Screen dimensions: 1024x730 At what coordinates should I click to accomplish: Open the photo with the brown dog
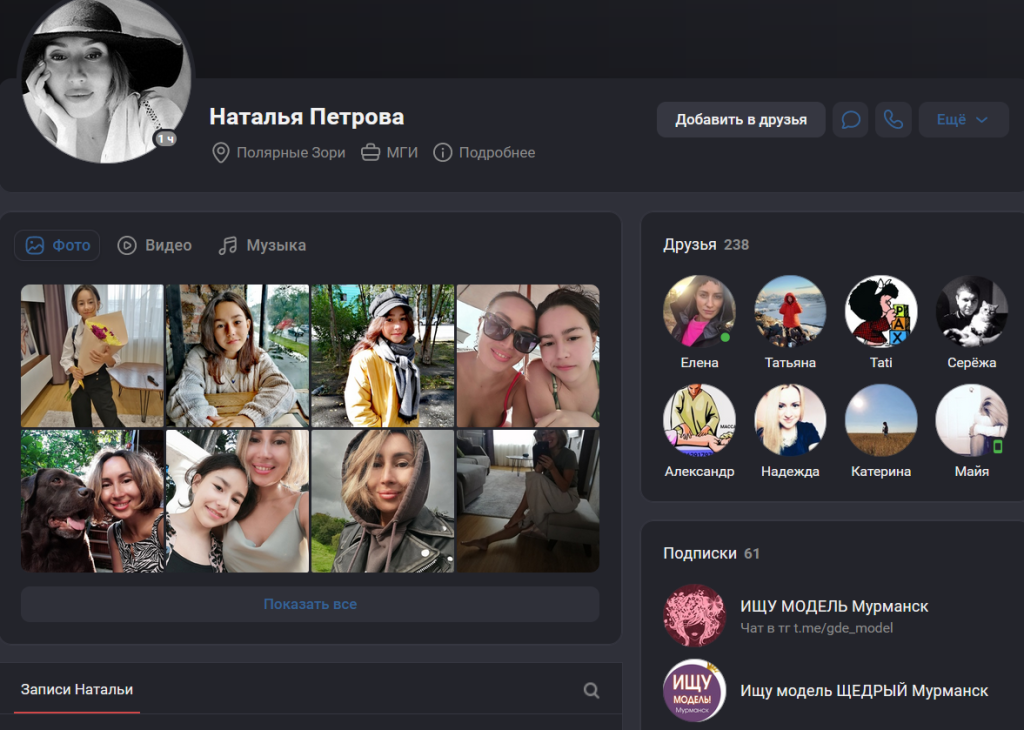tap(92, 501)
